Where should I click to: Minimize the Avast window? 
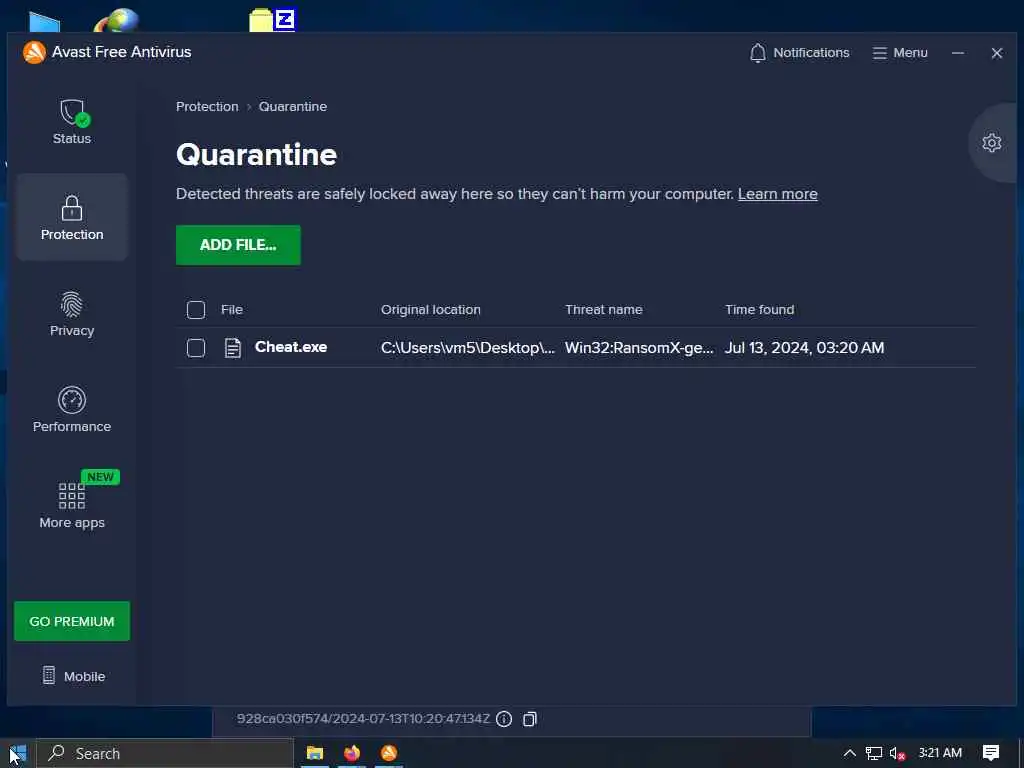click(x=957, y=53)
